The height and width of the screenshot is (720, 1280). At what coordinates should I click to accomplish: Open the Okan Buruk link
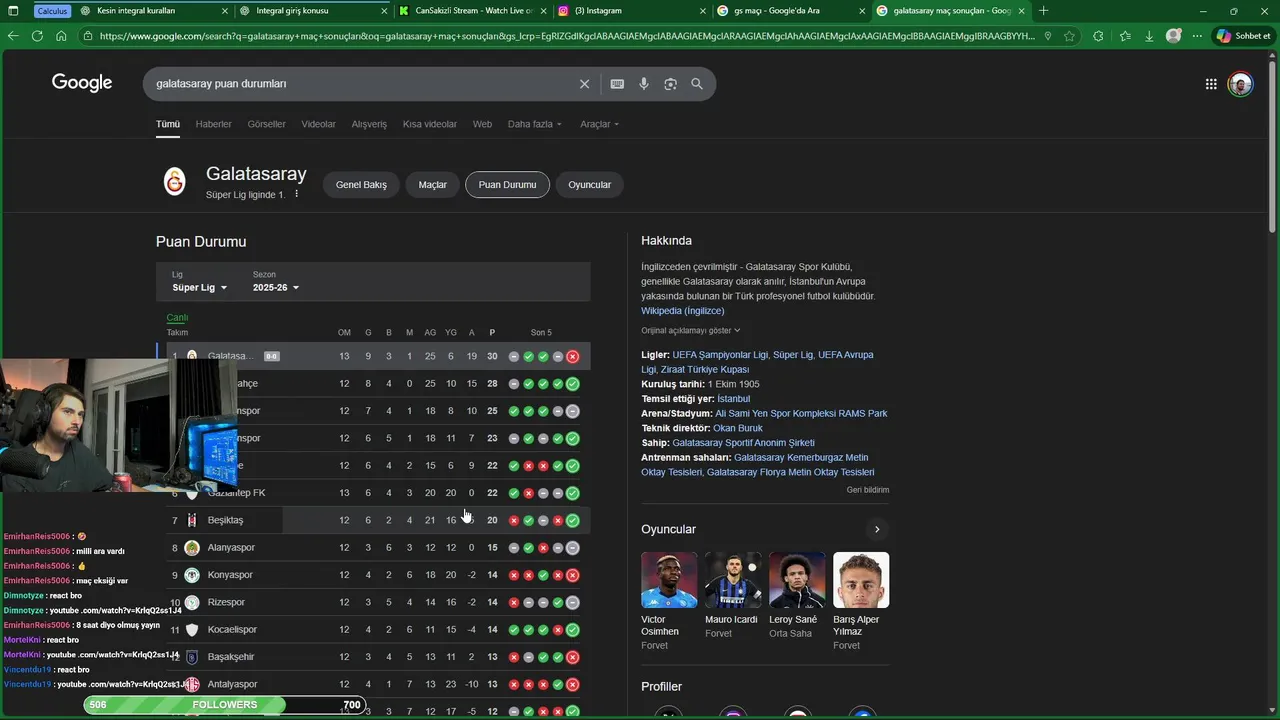point(738,428)
